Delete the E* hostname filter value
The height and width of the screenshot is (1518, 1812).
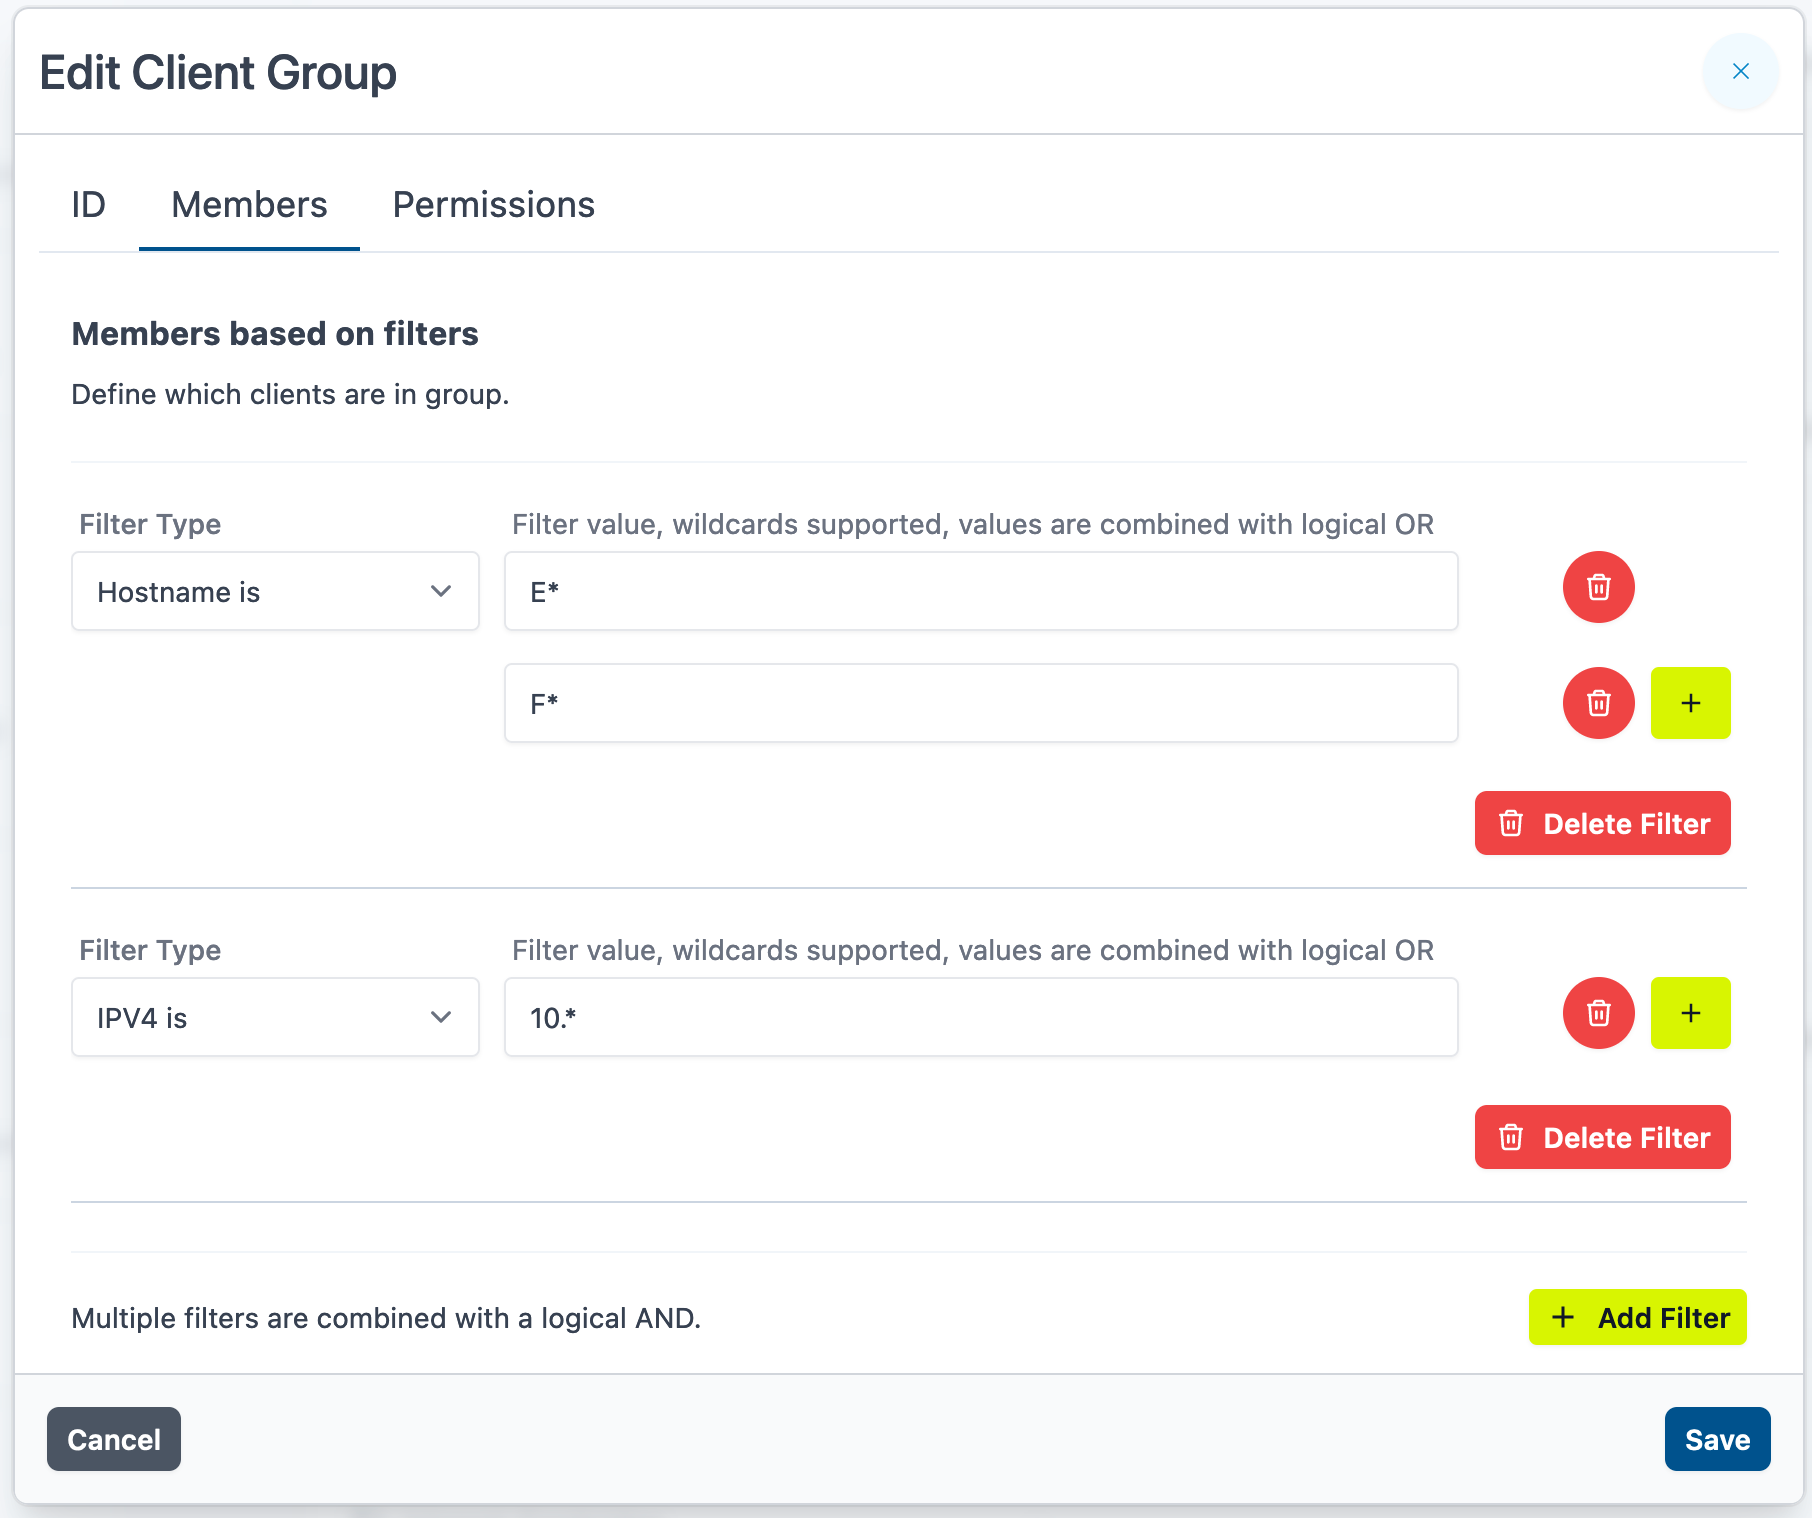click(1598, 587)
